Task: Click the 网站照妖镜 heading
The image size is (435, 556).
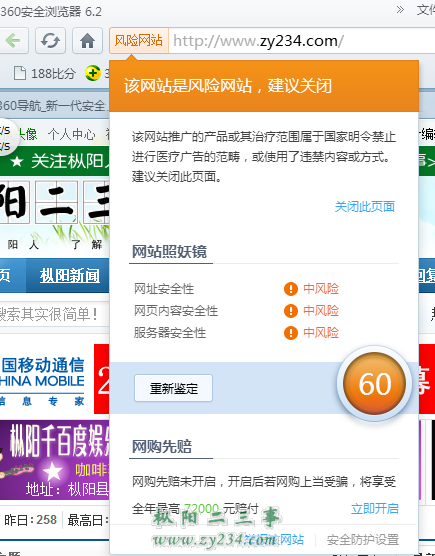Action: coord(169,251)
